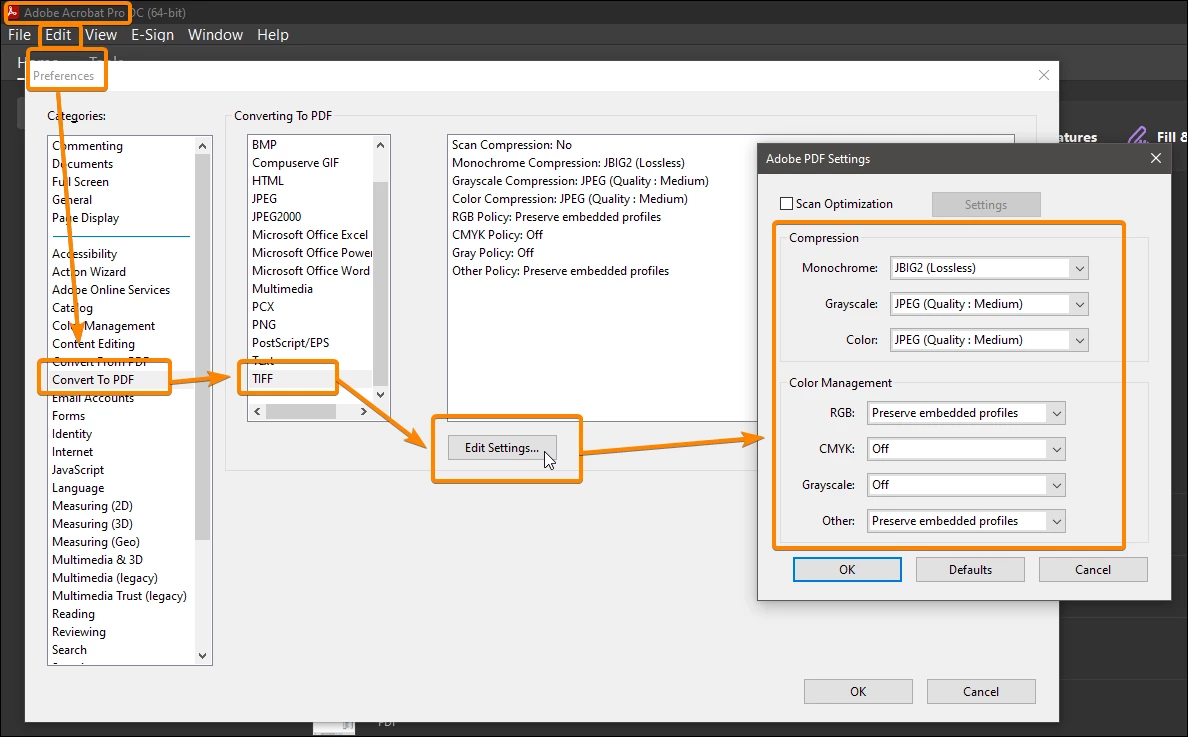
Task: Select the Reviewing category
Action: click(x=79, y=632)
